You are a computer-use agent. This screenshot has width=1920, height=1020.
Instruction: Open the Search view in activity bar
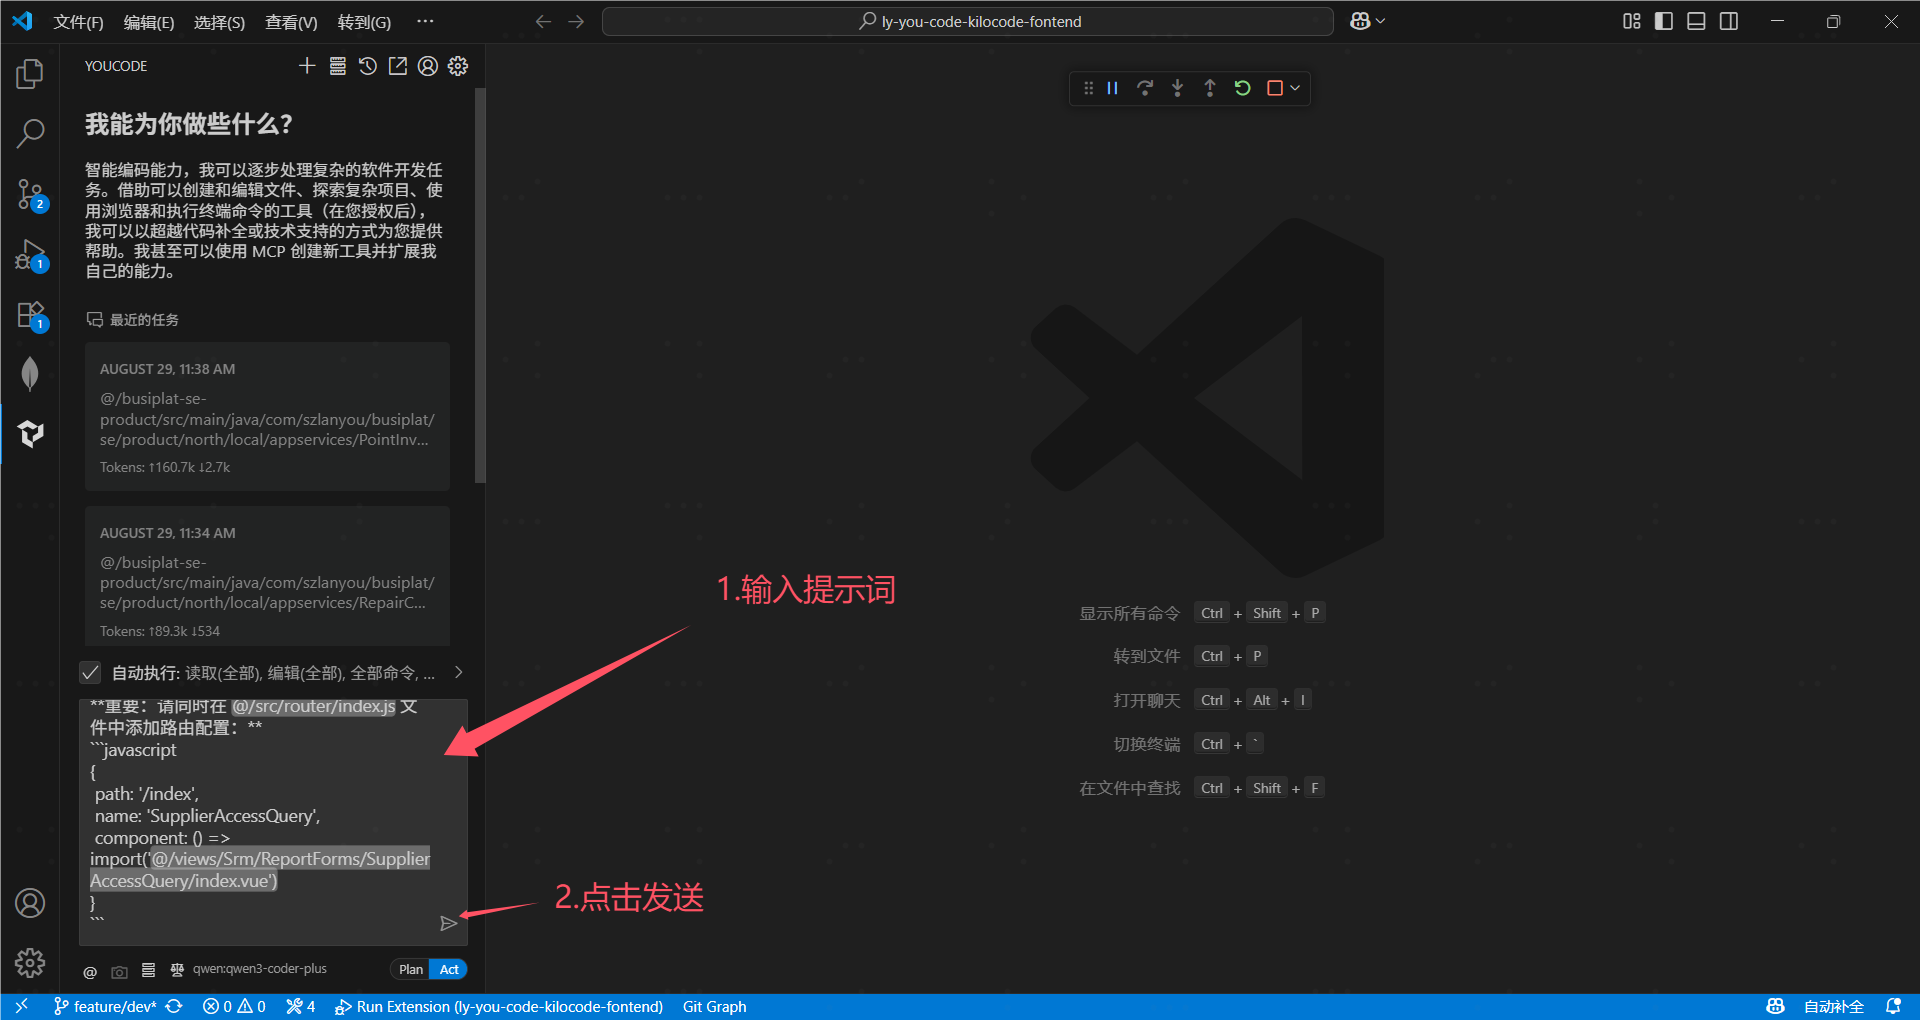[30, 133]
